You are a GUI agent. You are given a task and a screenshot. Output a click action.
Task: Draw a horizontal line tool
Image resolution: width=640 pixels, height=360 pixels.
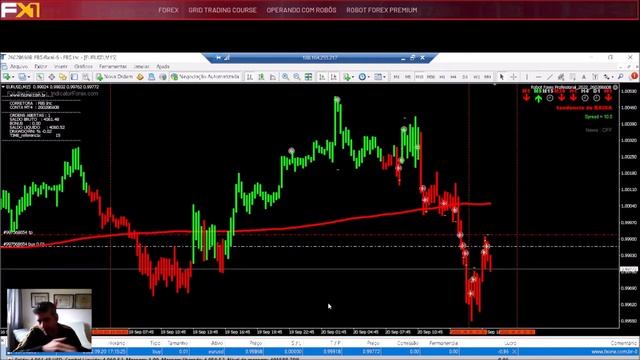(x=538, y=77)
